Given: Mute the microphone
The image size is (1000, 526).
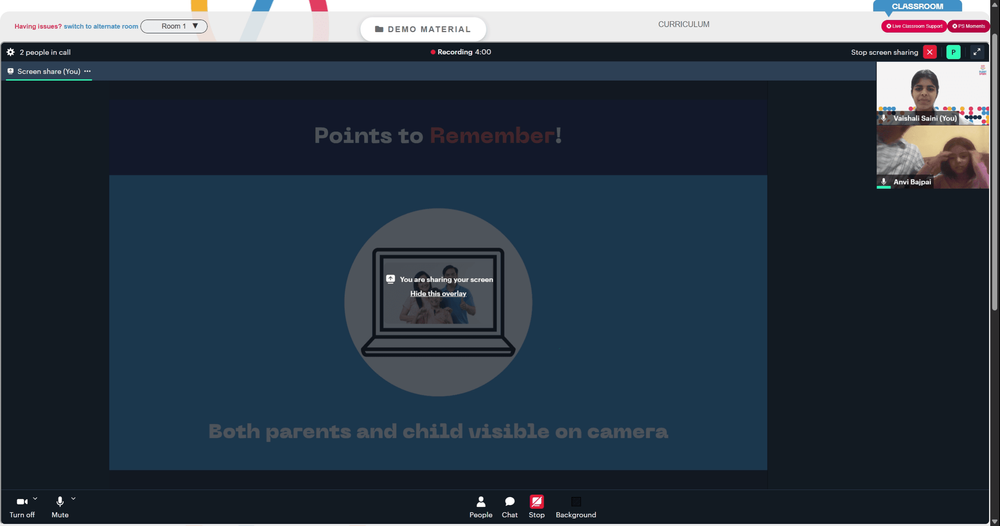Looking at the screenshot, I should [60, 507].
